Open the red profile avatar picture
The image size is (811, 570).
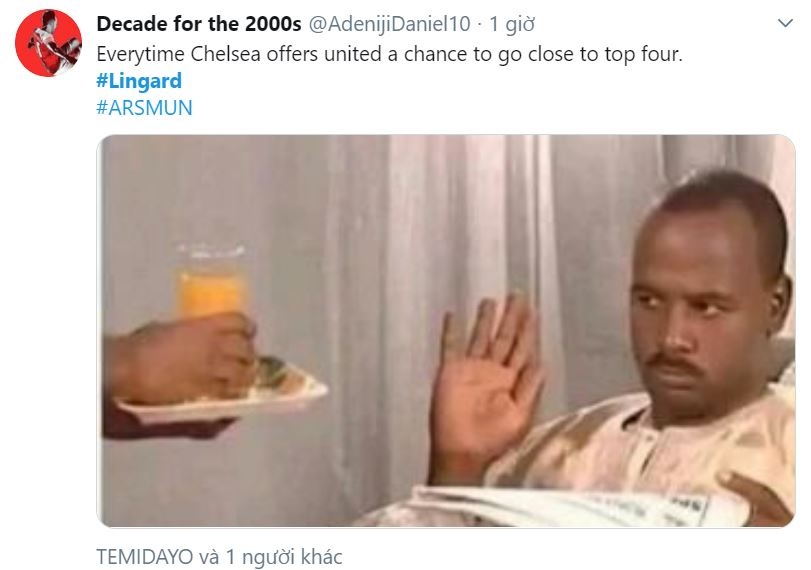48,43
